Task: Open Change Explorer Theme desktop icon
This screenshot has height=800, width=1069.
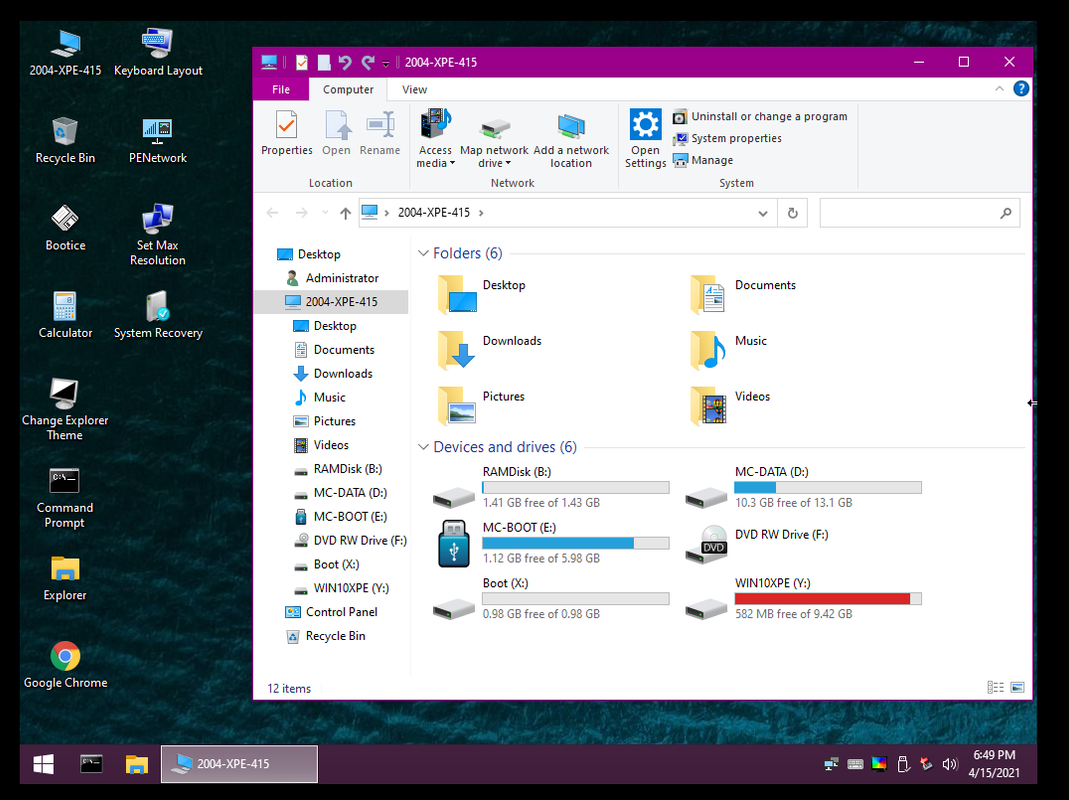Action: coord(65,410)
